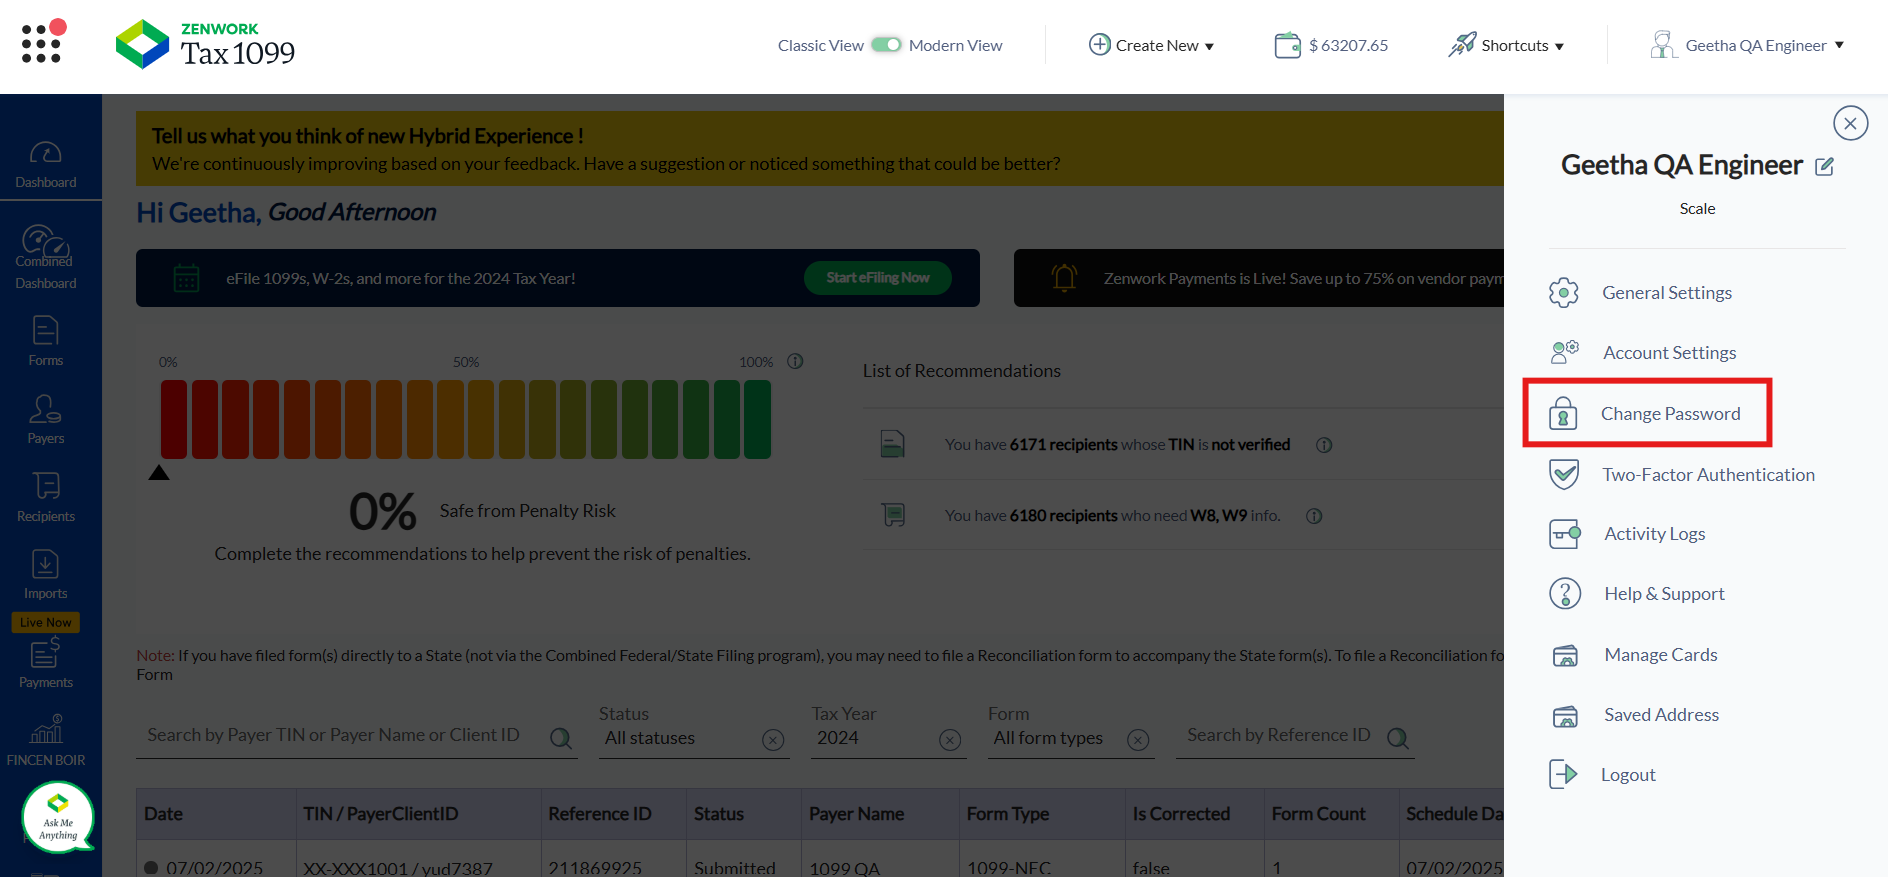1888x877 pixels.
Task: Open the Ask Me Anything chat bubble
Action: click(58, 818)
